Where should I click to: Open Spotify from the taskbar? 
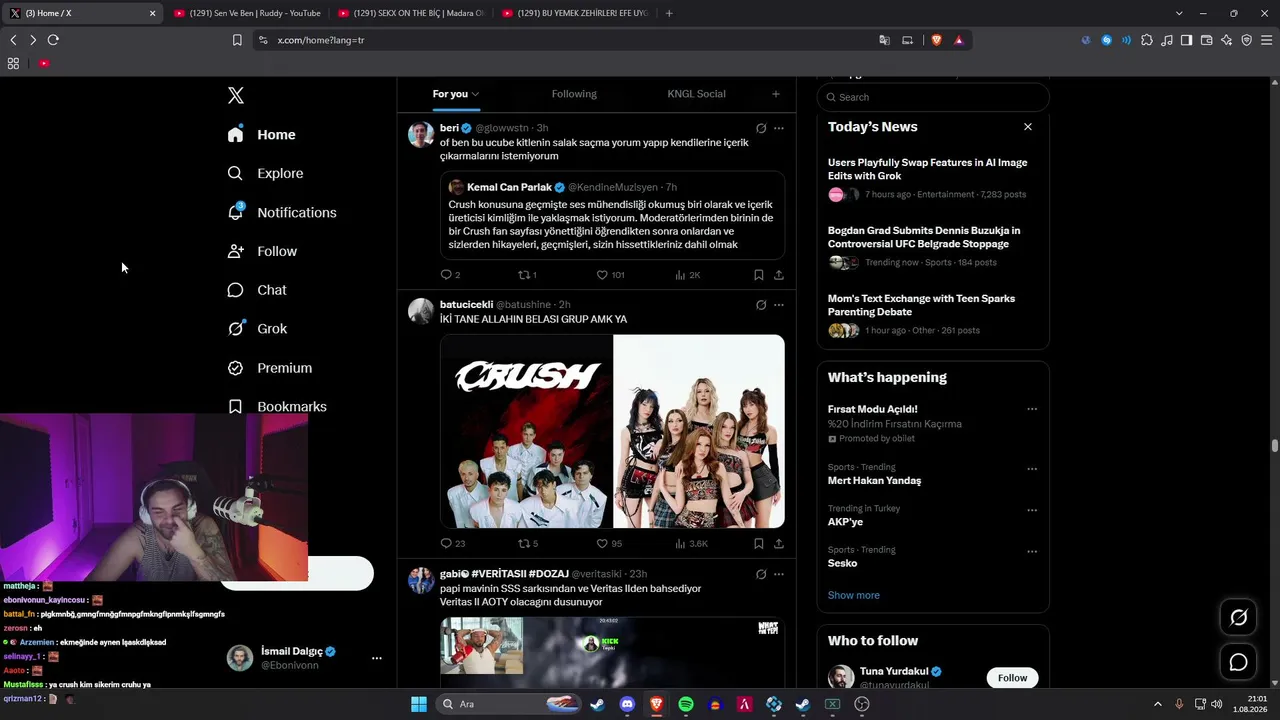point(686,704)
